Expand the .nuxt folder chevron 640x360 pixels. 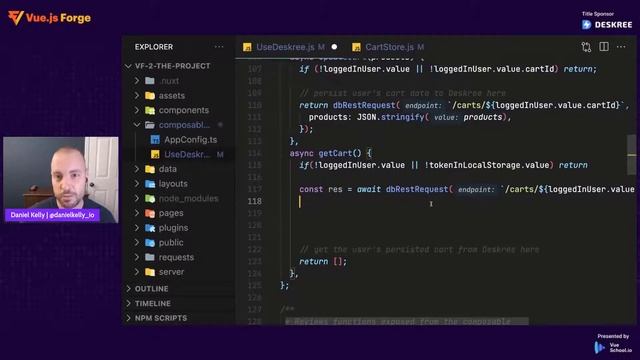(137, 81)
